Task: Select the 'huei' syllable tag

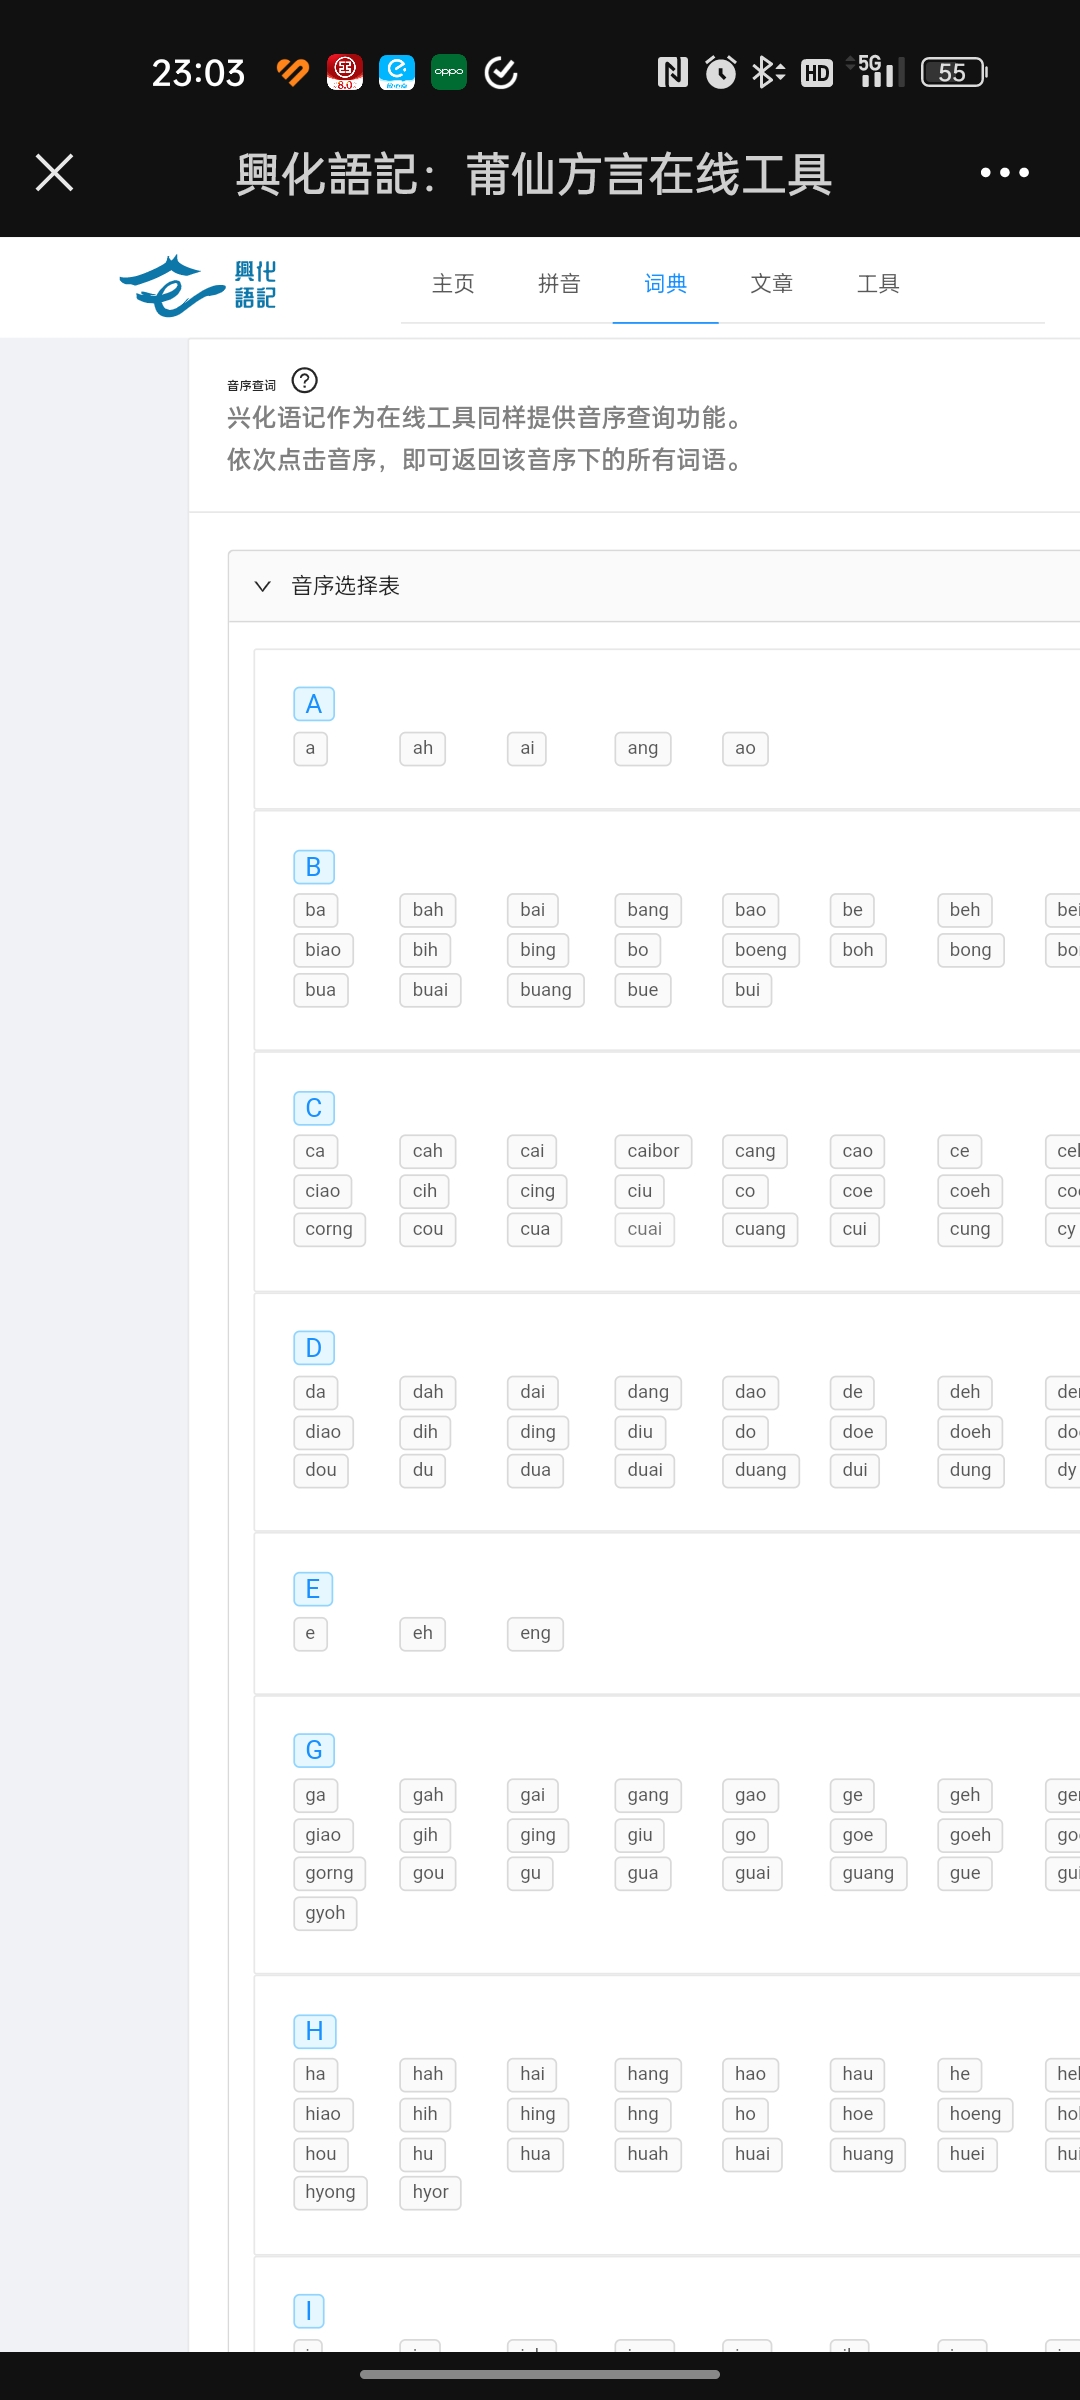Action: tap(968, 2154)
